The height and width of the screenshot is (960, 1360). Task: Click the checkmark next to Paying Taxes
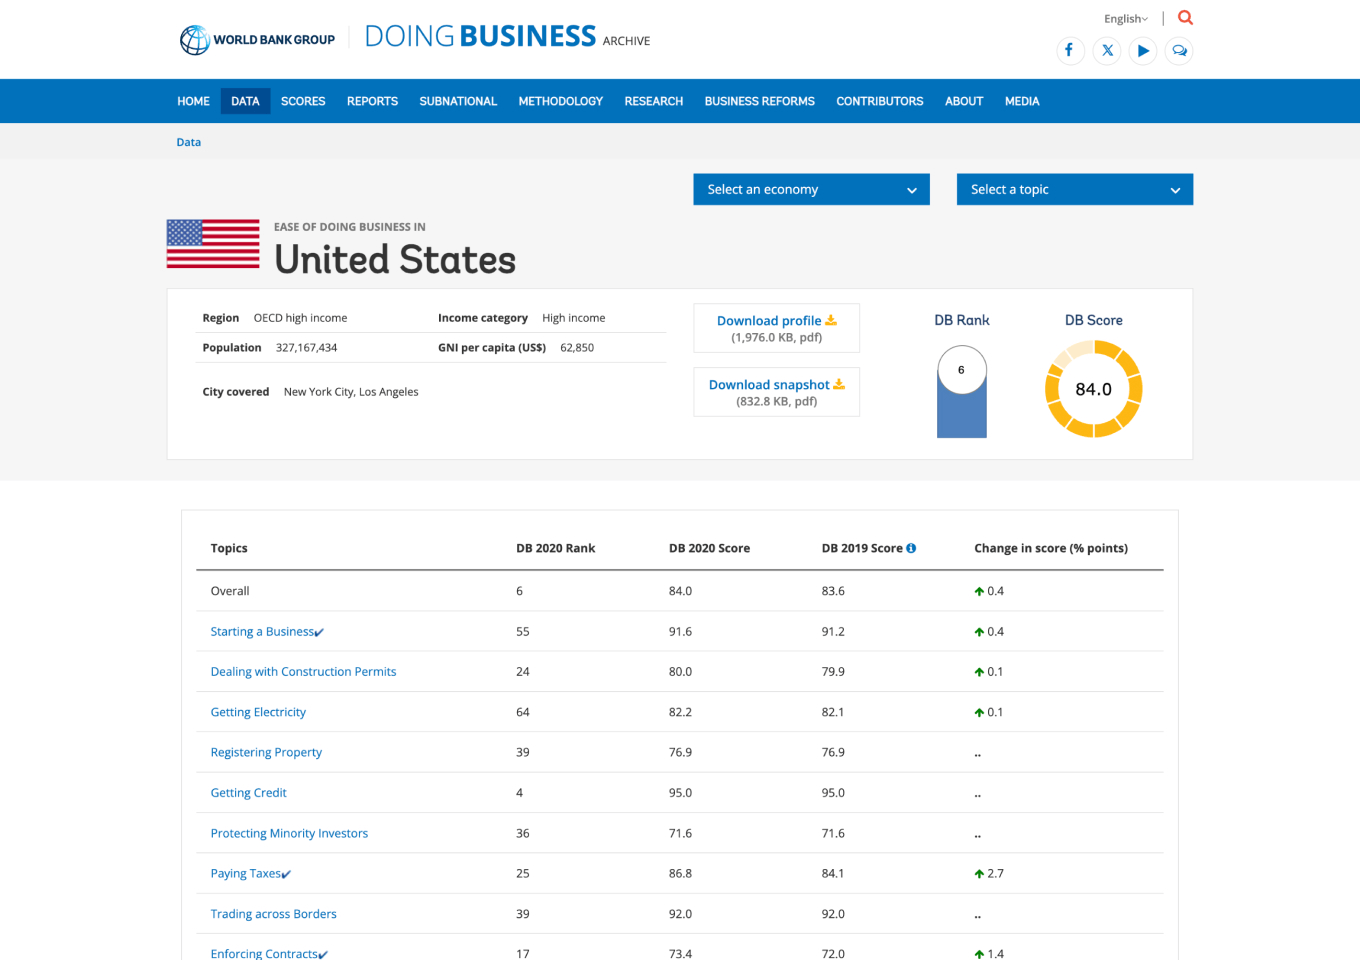click(x=286, y=874)
